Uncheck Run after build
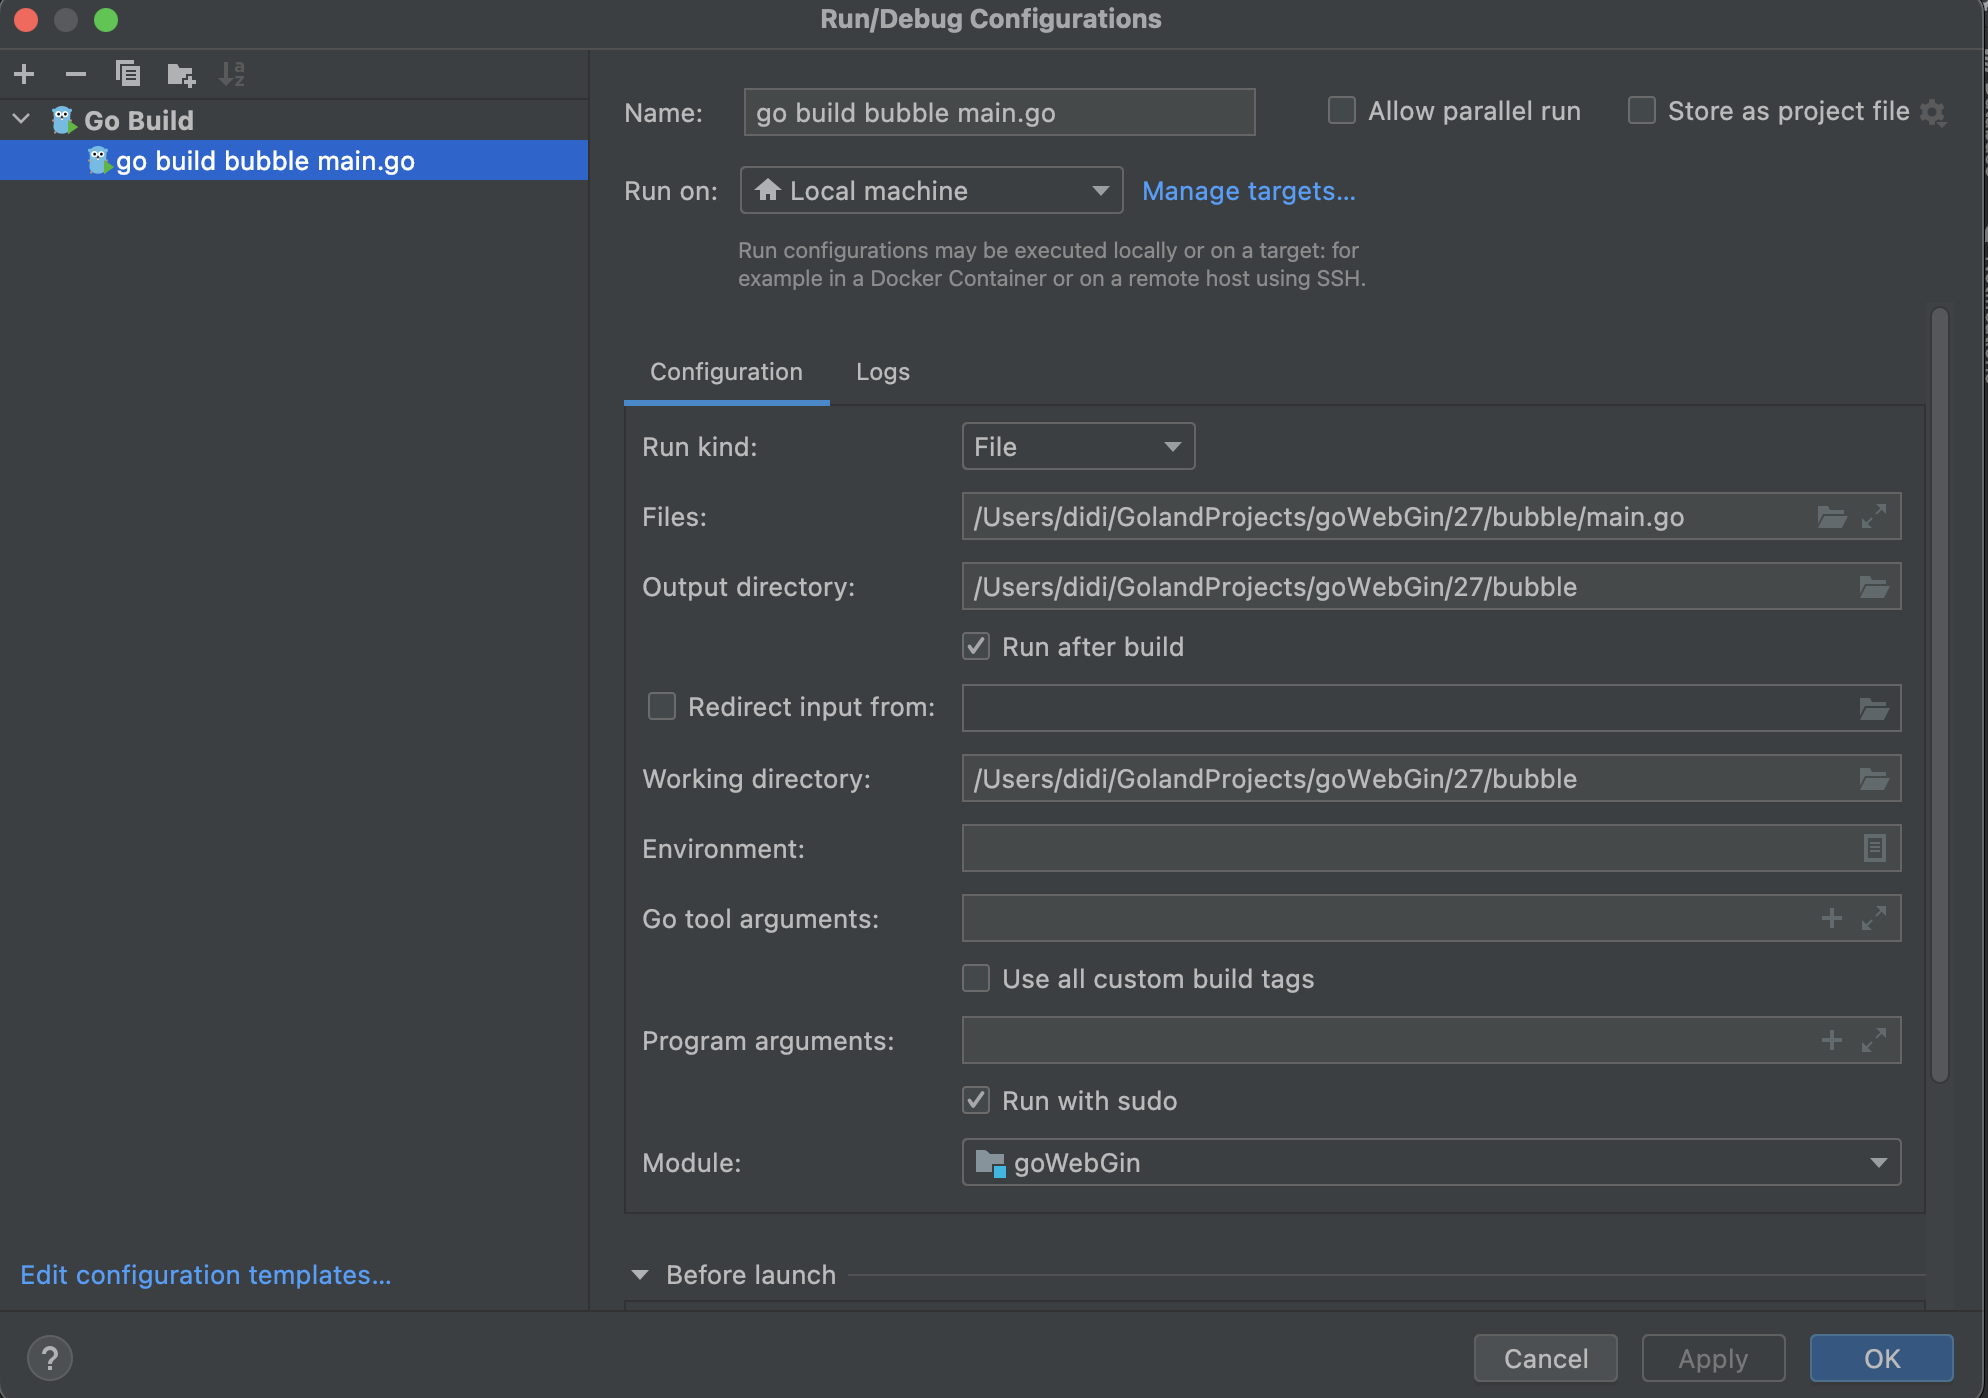 pos(976,646)
